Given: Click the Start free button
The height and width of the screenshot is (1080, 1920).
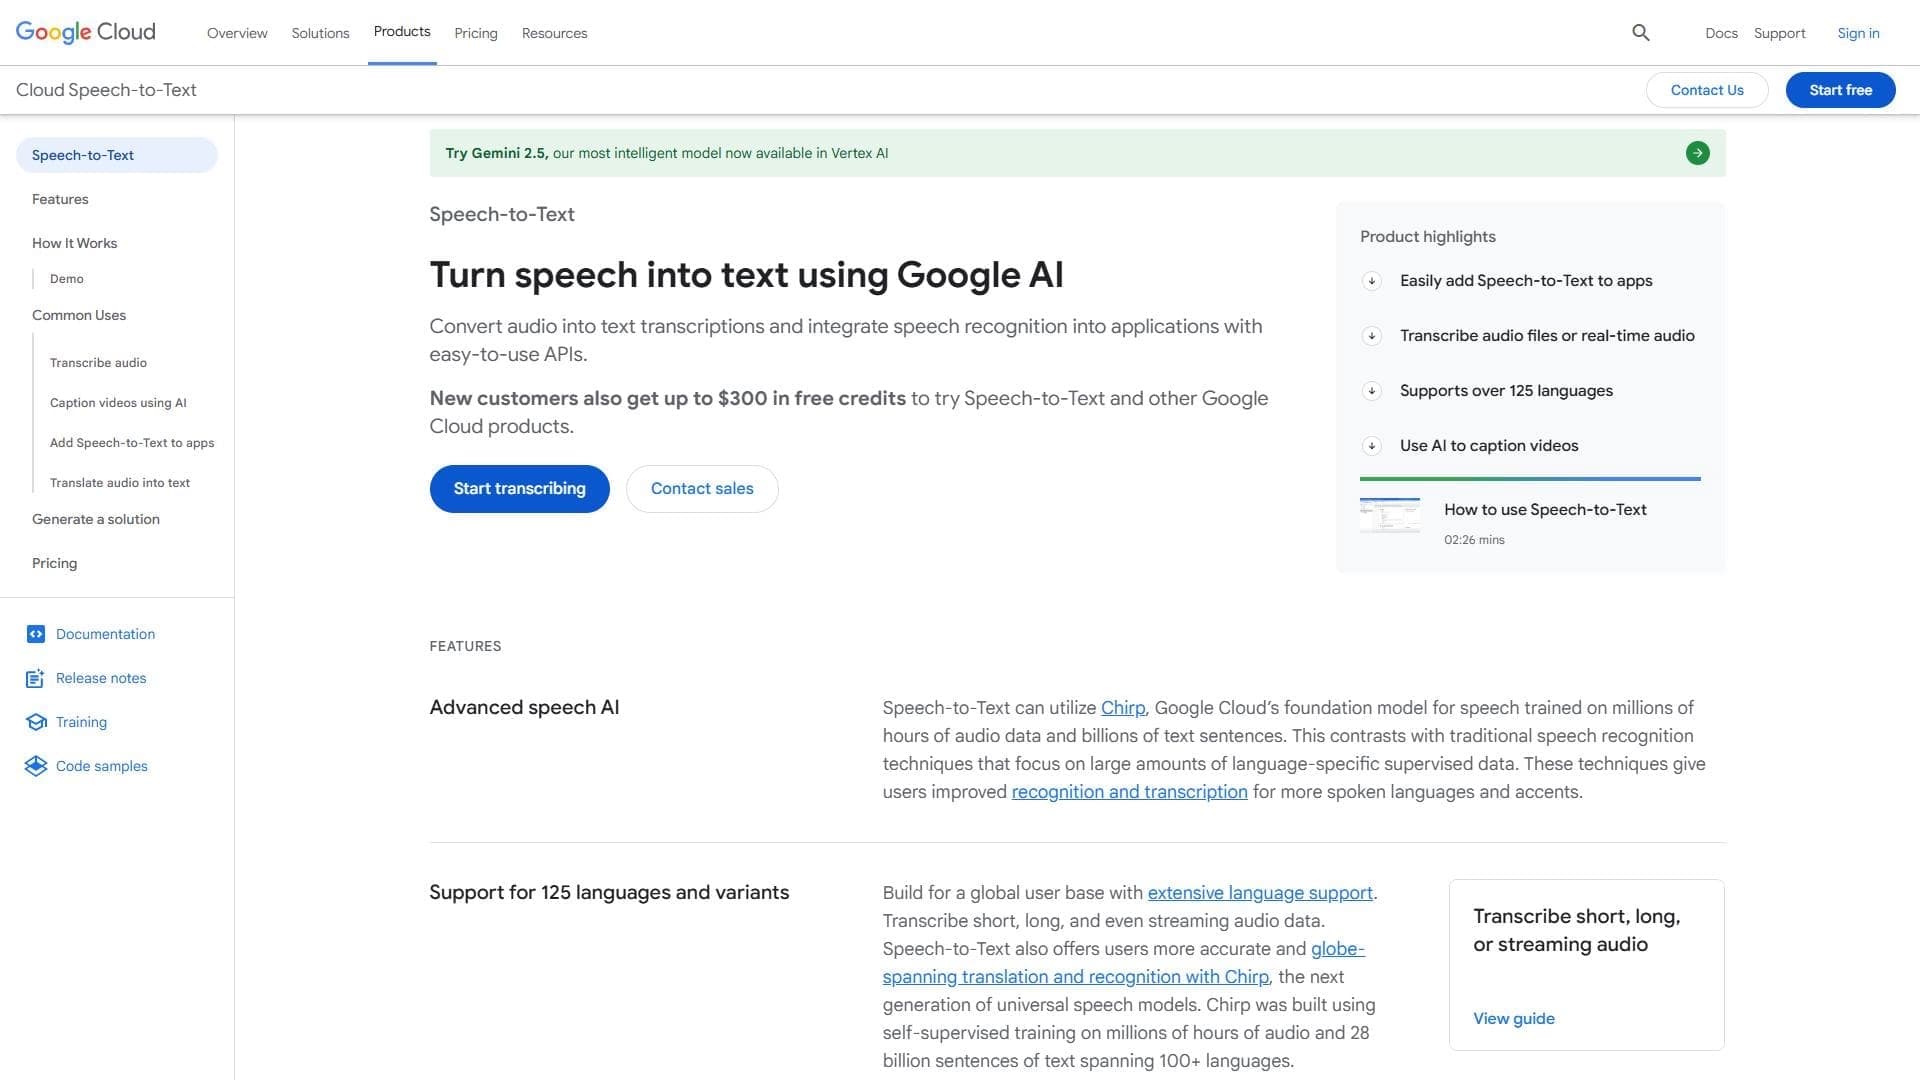Looking at the screenshot, I should pyautogui.click(x=1840, y=90).
